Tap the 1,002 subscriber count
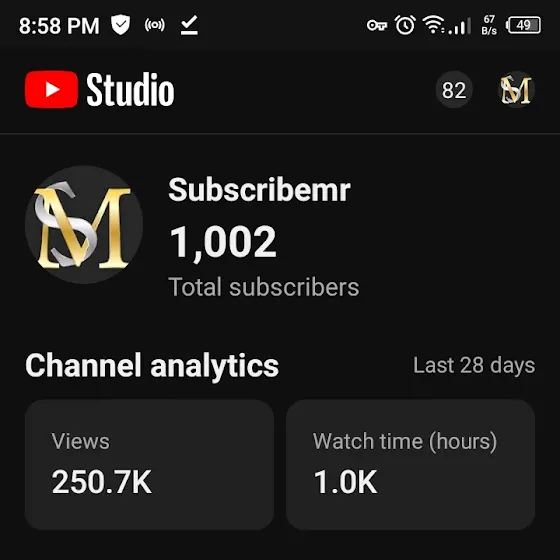Image resolution: width=560 pixels, height=560 pixels. (x=223, y=242)
